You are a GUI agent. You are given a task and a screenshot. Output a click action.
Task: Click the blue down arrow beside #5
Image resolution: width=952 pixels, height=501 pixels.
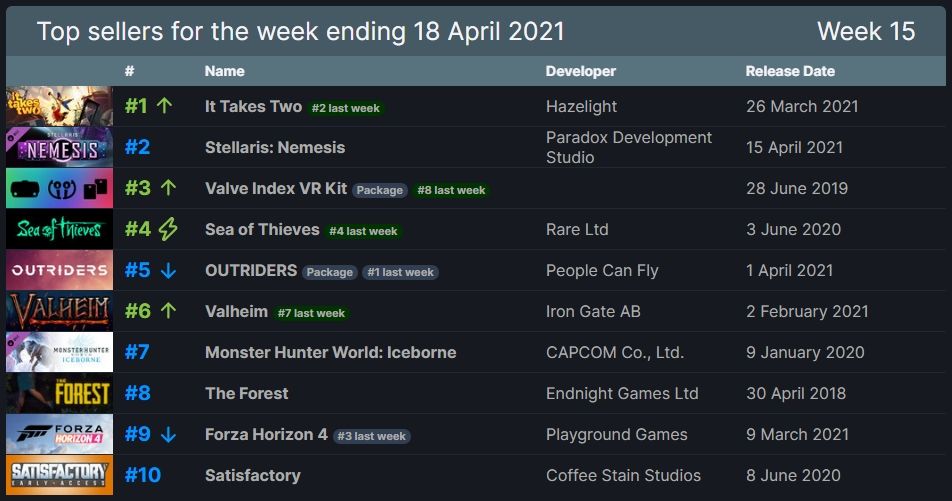point(168,270)
